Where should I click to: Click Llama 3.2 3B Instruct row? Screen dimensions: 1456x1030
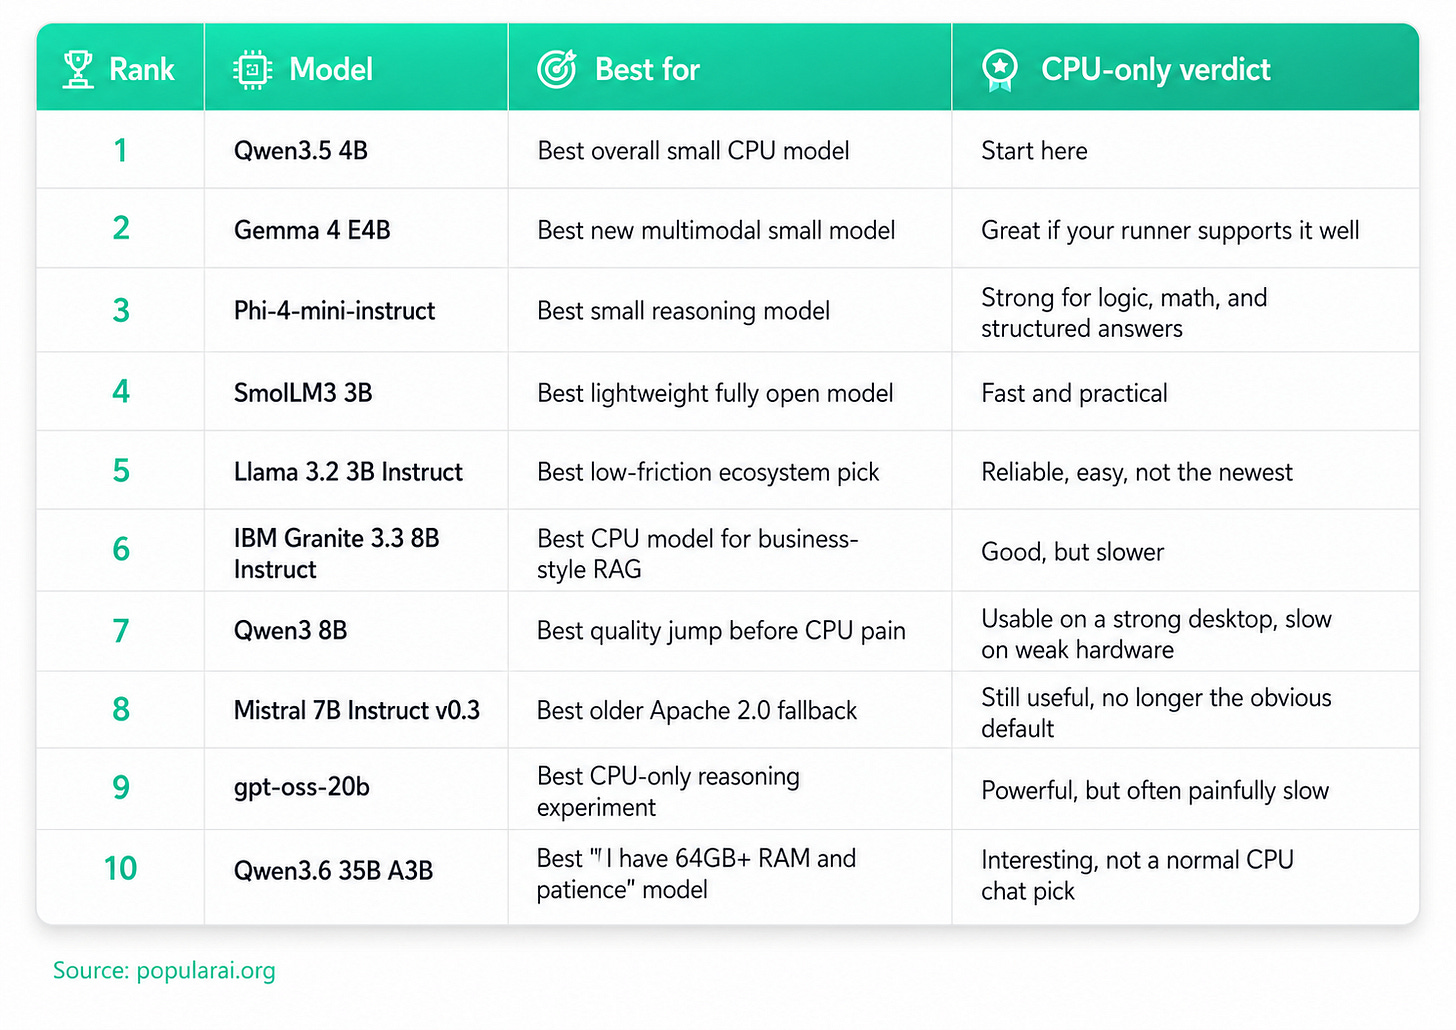(727, 470)
